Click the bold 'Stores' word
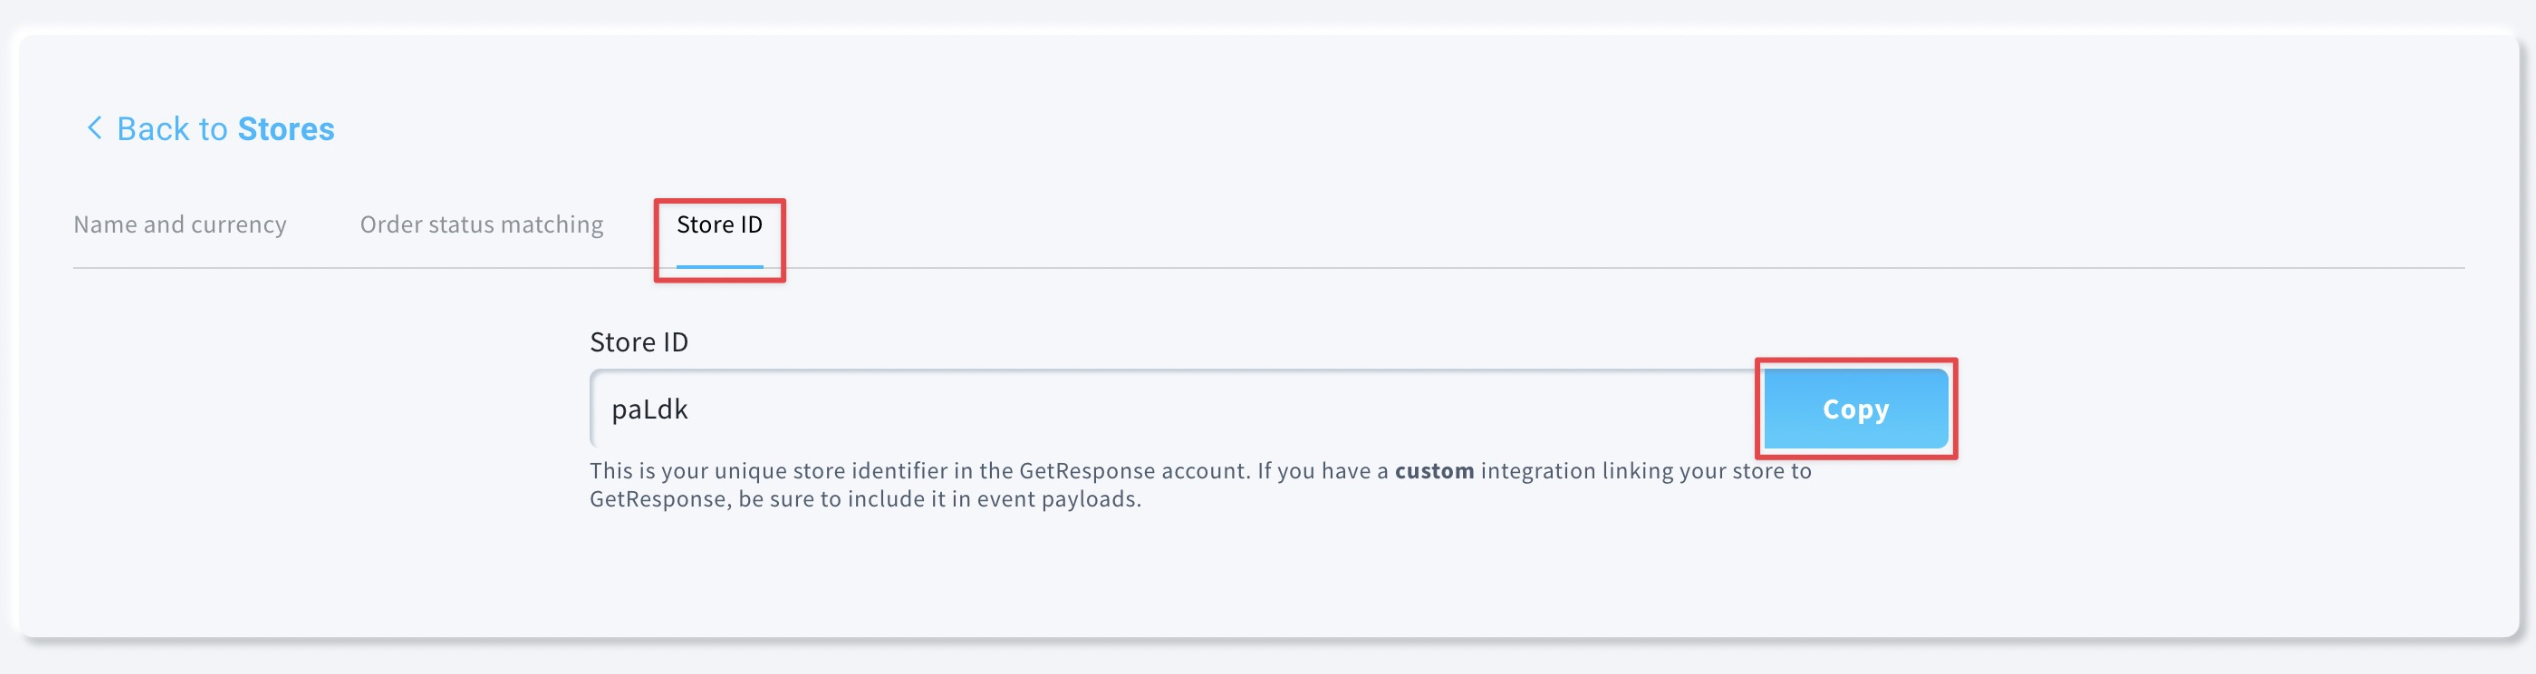 coord(286,129)
